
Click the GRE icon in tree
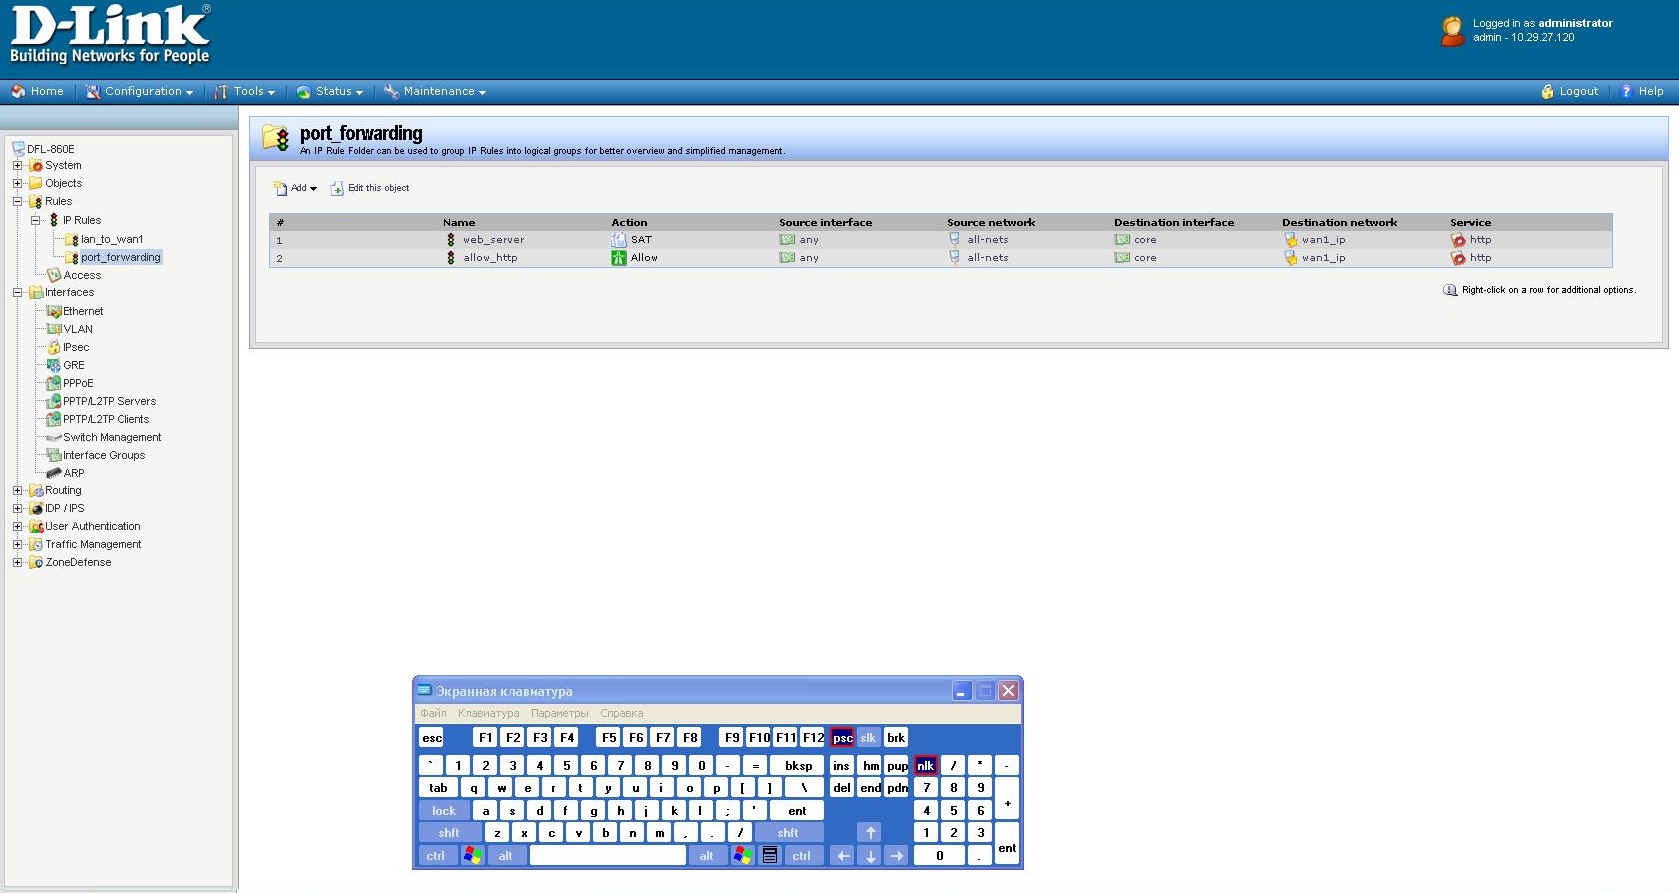coord(54,365)
